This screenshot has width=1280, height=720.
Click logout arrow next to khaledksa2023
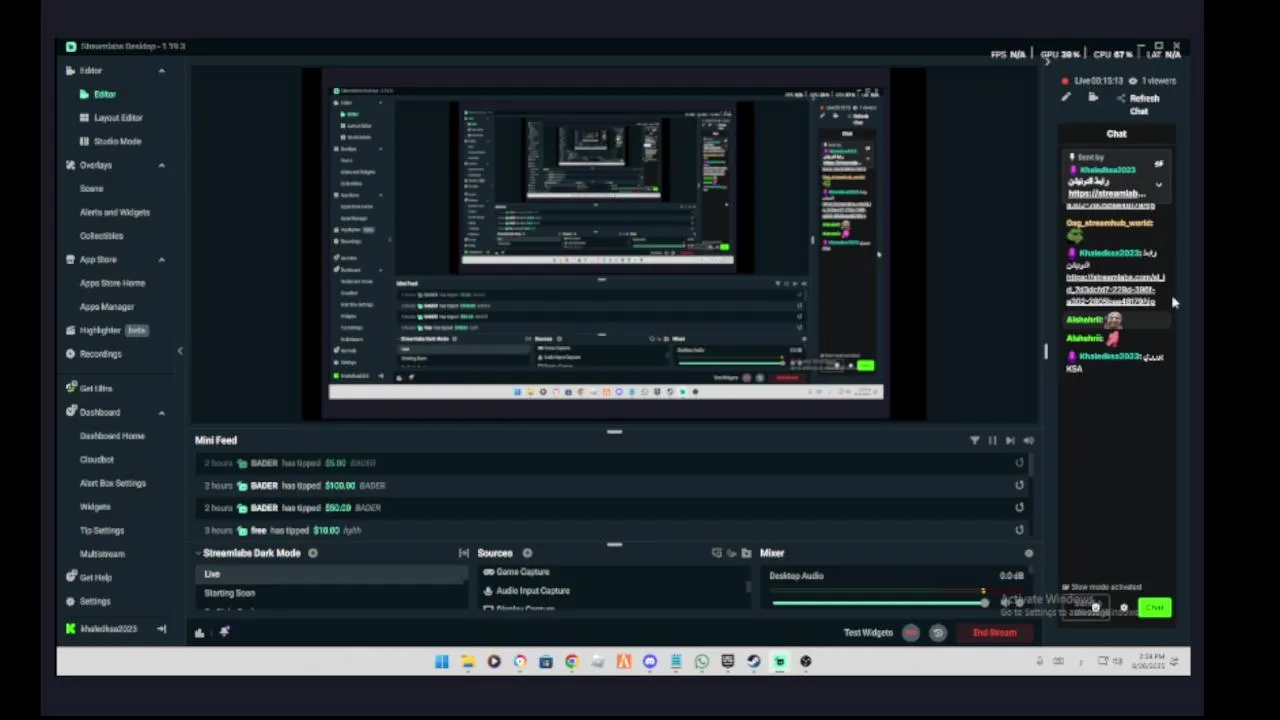[x=162, y=629]
